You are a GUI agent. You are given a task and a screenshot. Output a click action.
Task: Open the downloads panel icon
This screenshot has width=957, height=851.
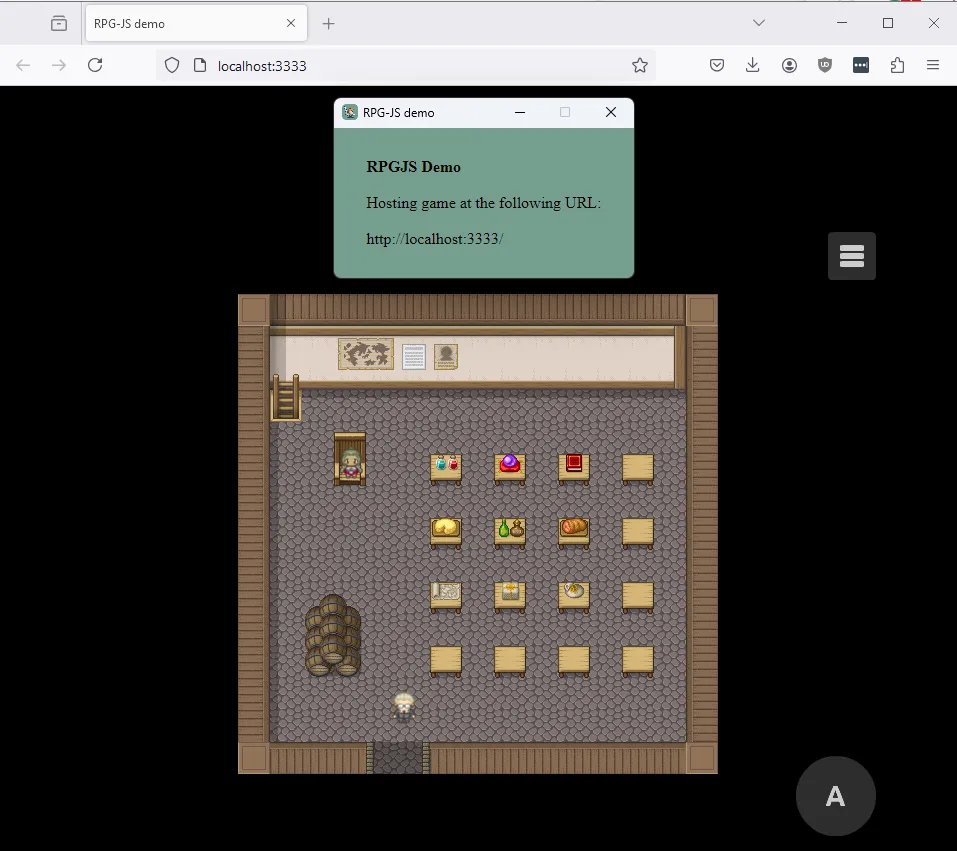coord(753,65)
